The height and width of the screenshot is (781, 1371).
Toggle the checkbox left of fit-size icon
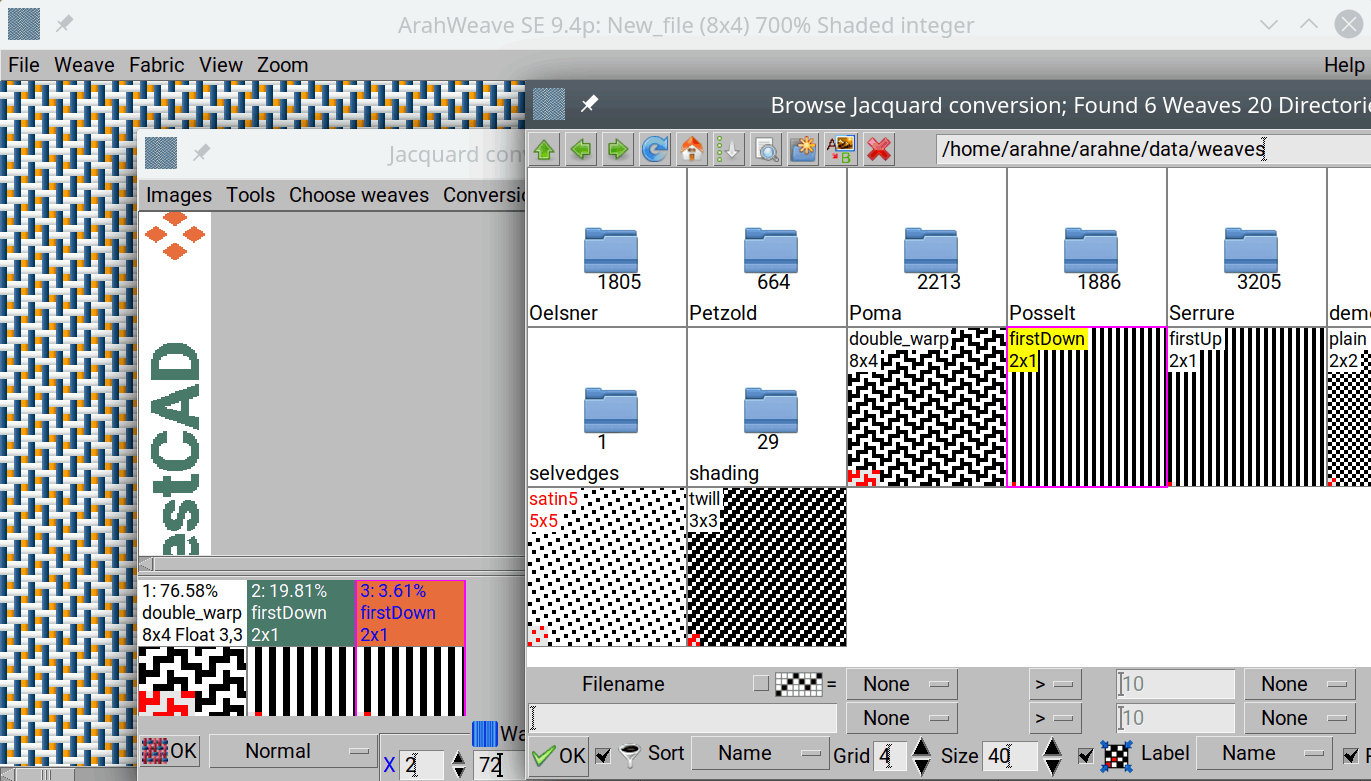pyautogui.click(x=1086, y=755)
